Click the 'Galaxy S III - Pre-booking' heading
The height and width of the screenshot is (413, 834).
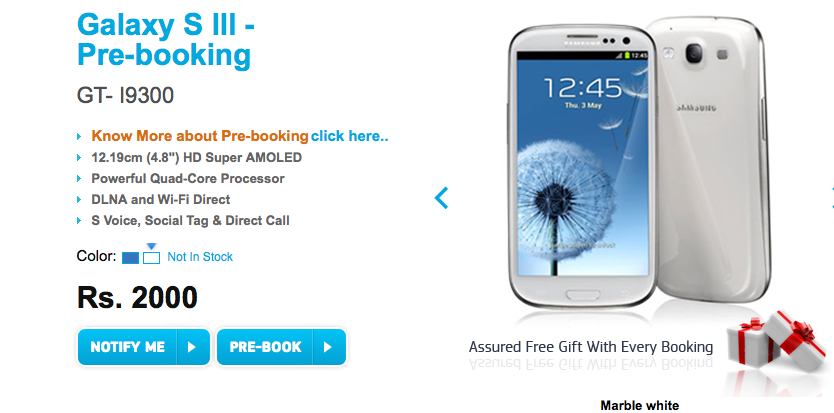[166, 40]
